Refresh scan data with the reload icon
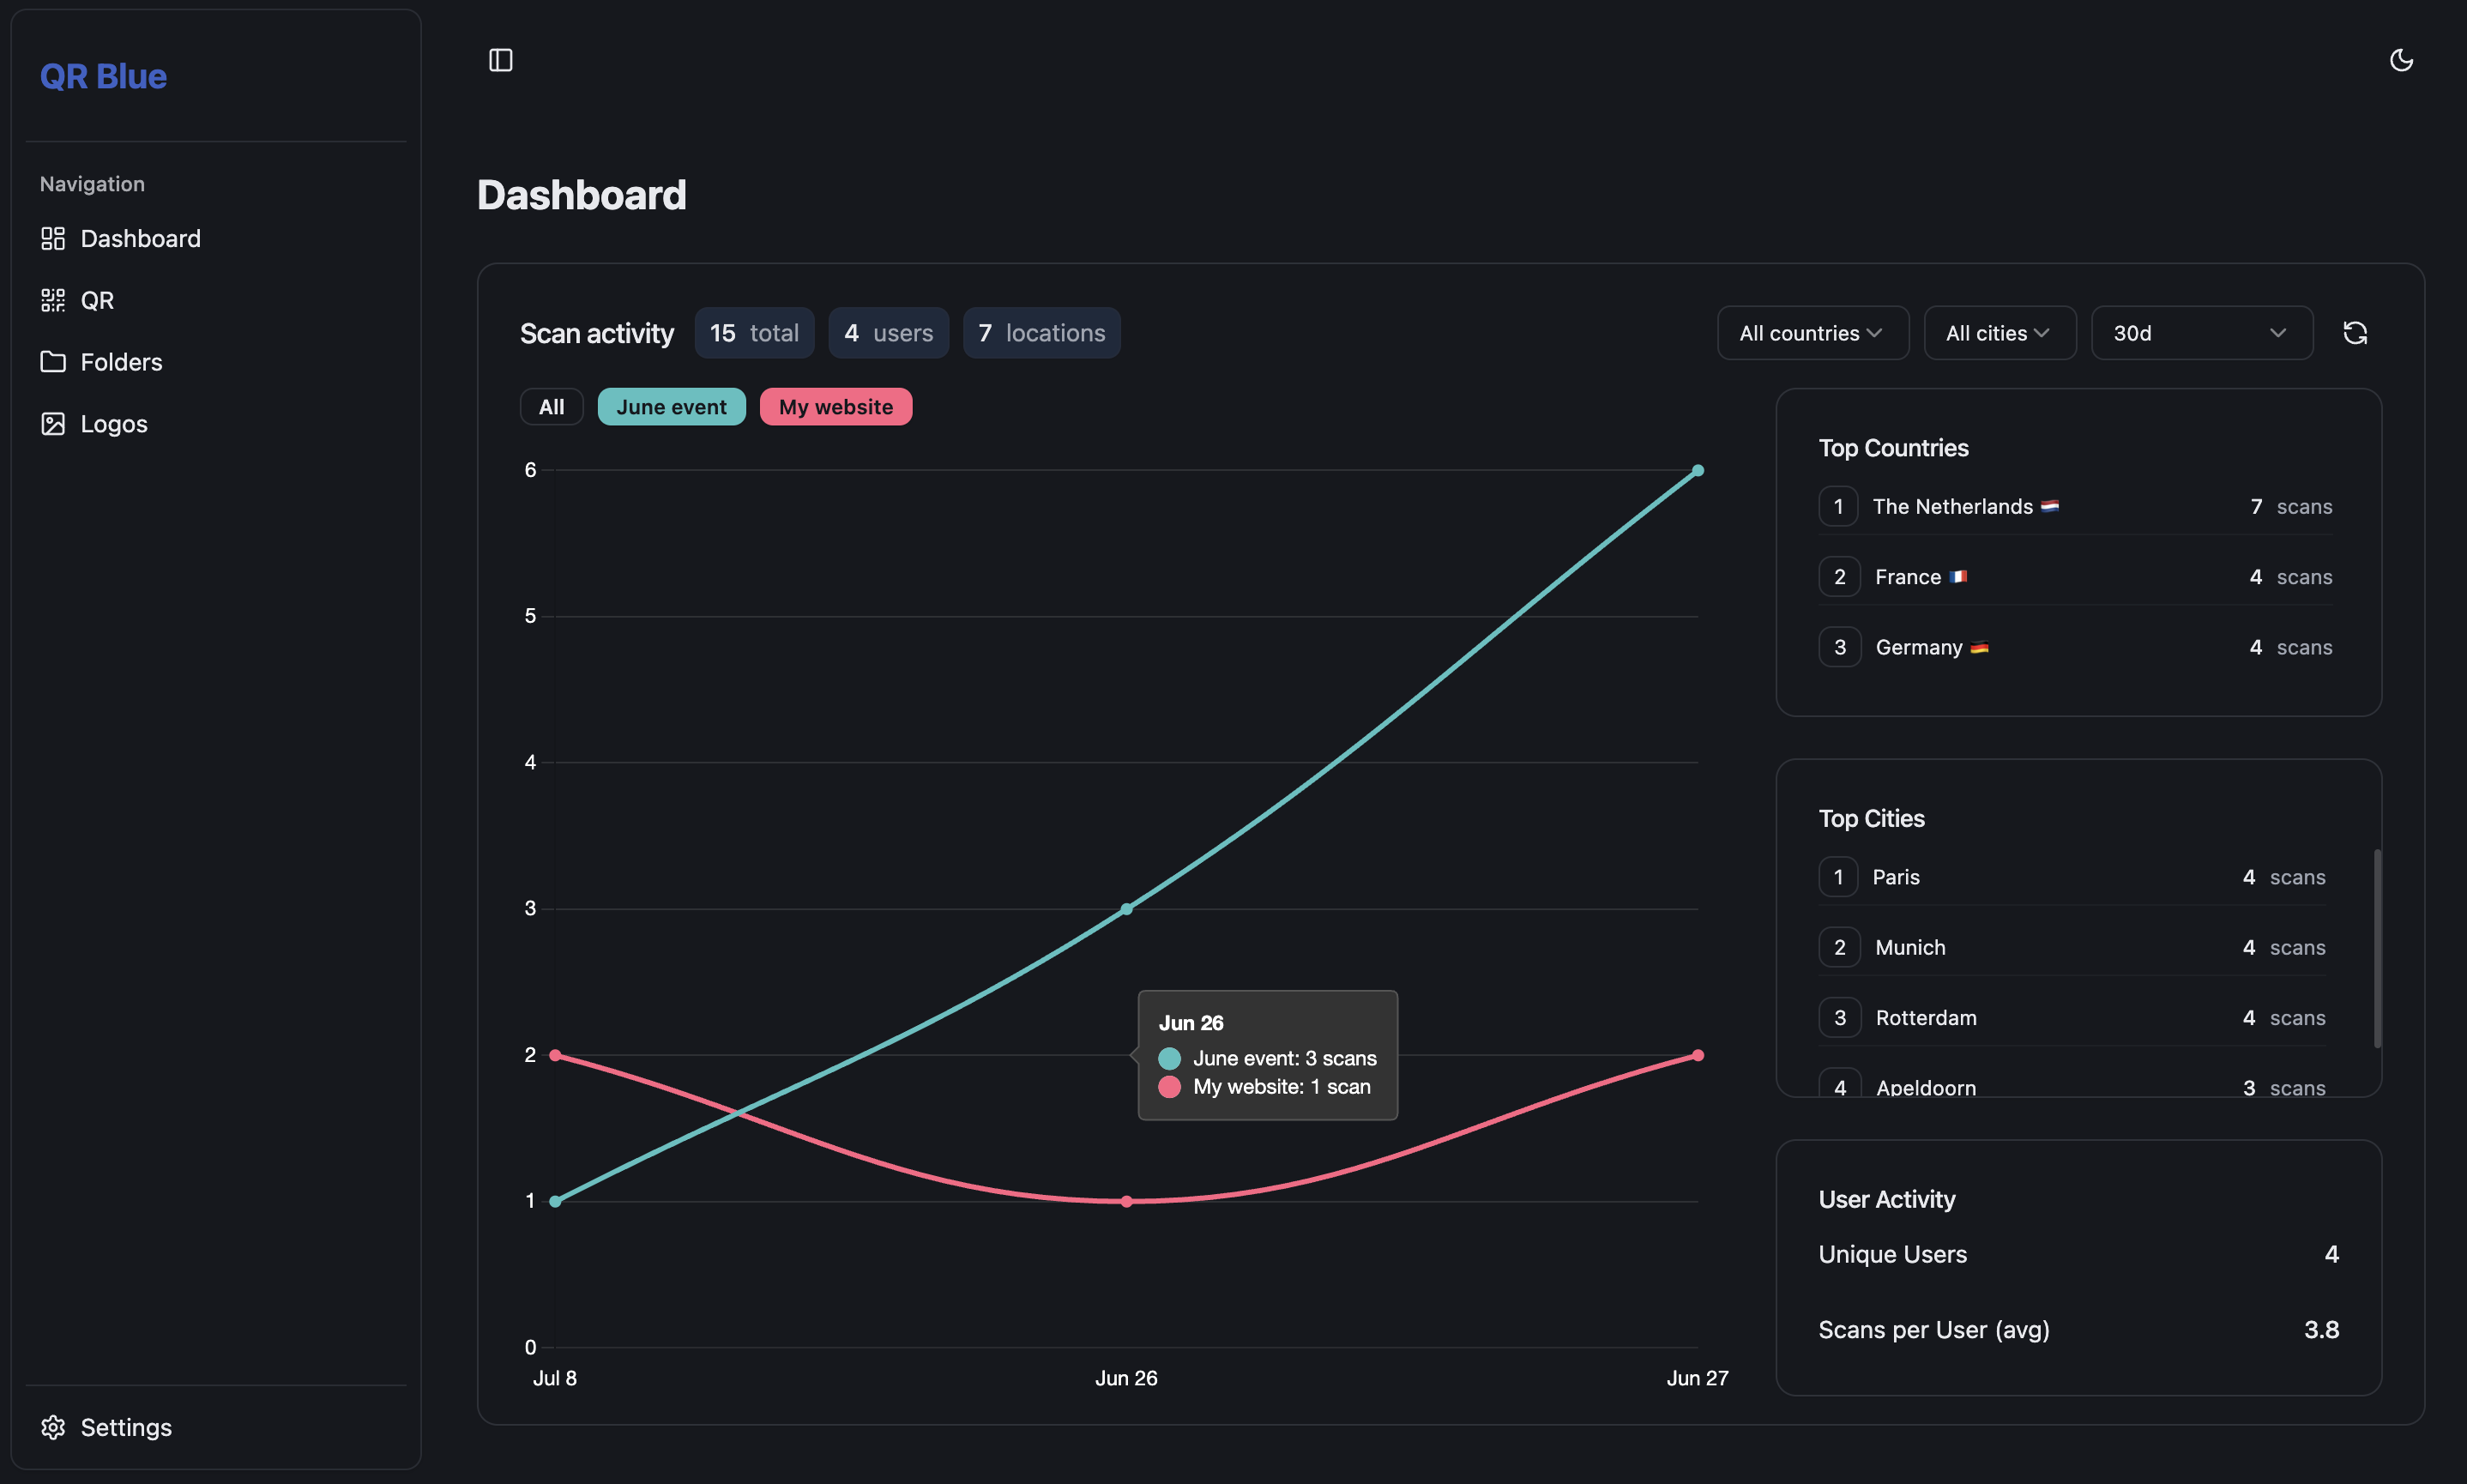This screenshot has width=2467, height=1484. click(x=2357, y=332)
